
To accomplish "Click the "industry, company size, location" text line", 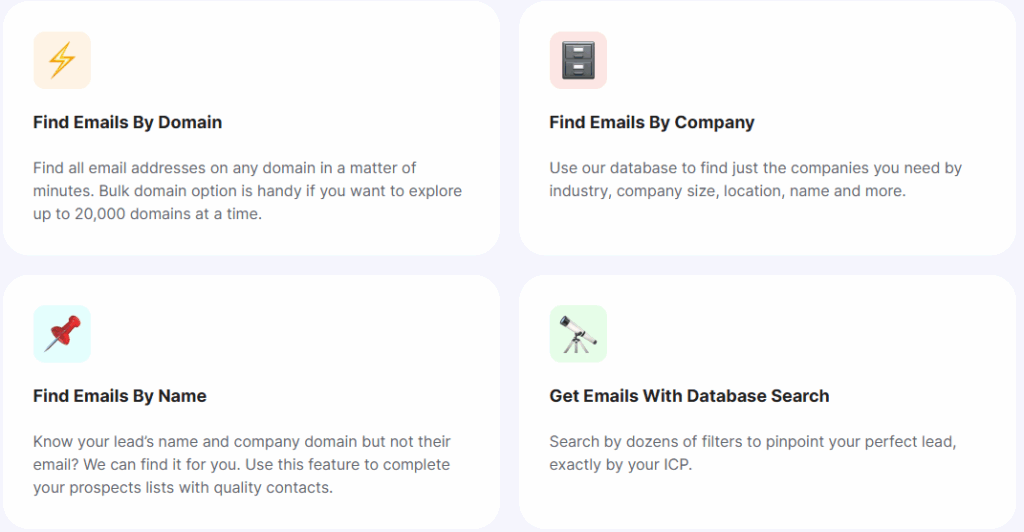I will tap(727, 191).
